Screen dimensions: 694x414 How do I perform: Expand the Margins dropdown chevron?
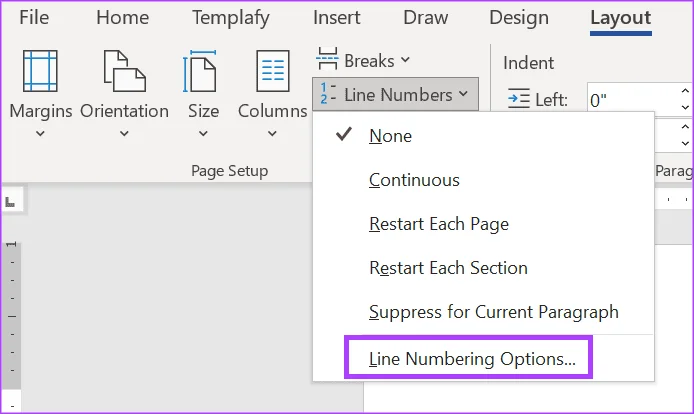pos(40,133)
